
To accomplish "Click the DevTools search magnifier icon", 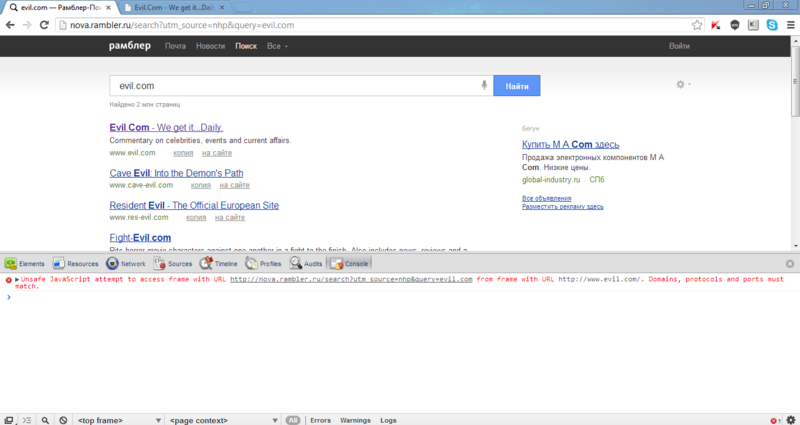I will coord(45,420).
